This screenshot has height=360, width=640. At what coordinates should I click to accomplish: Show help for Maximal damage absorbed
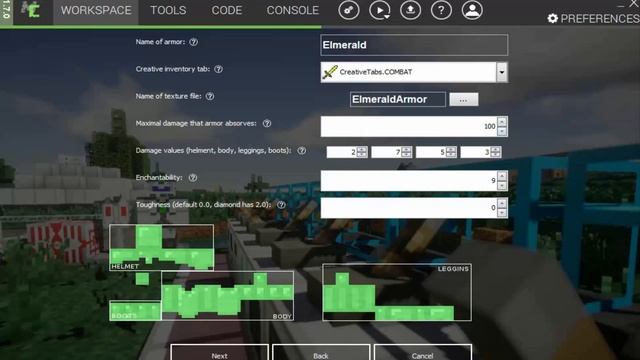(267, 123)
